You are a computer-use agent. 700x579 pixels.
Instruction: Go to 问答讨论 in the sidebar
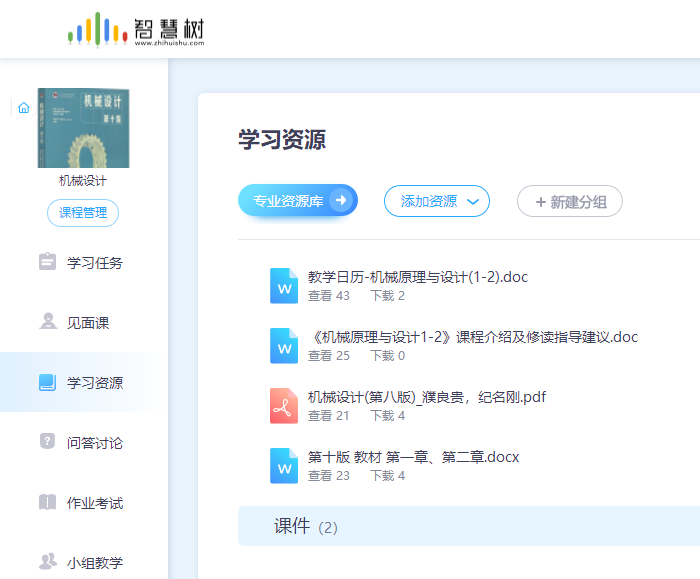pos(94,442)
